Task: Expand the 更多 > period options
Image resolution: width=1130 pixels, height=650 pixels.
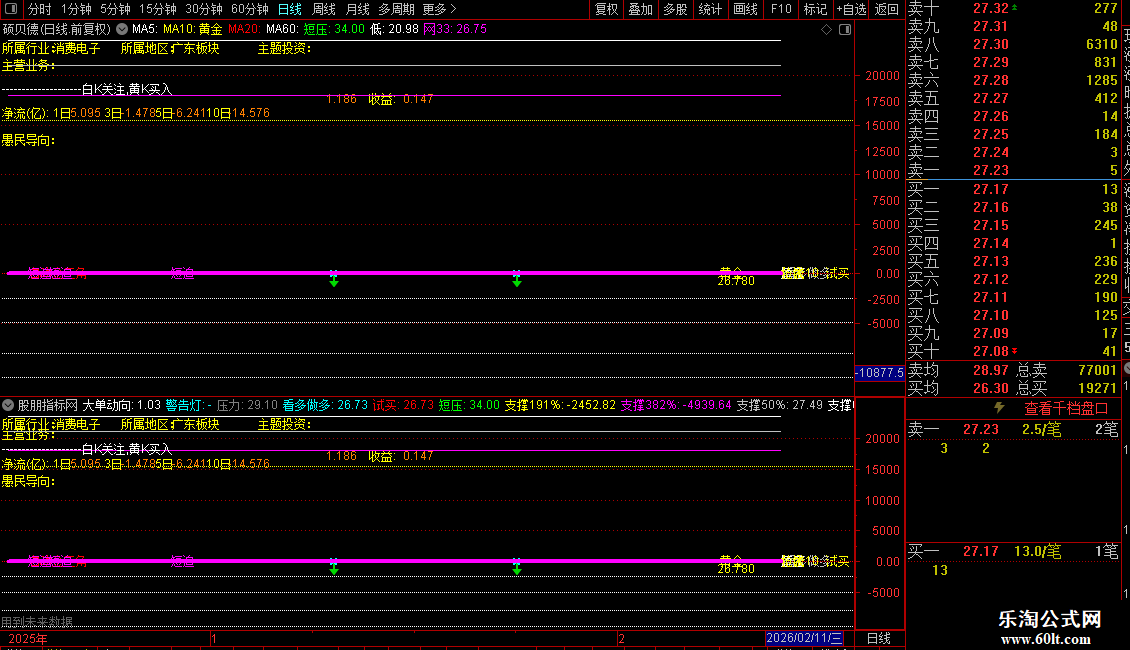Action: (x=440, y=9)
